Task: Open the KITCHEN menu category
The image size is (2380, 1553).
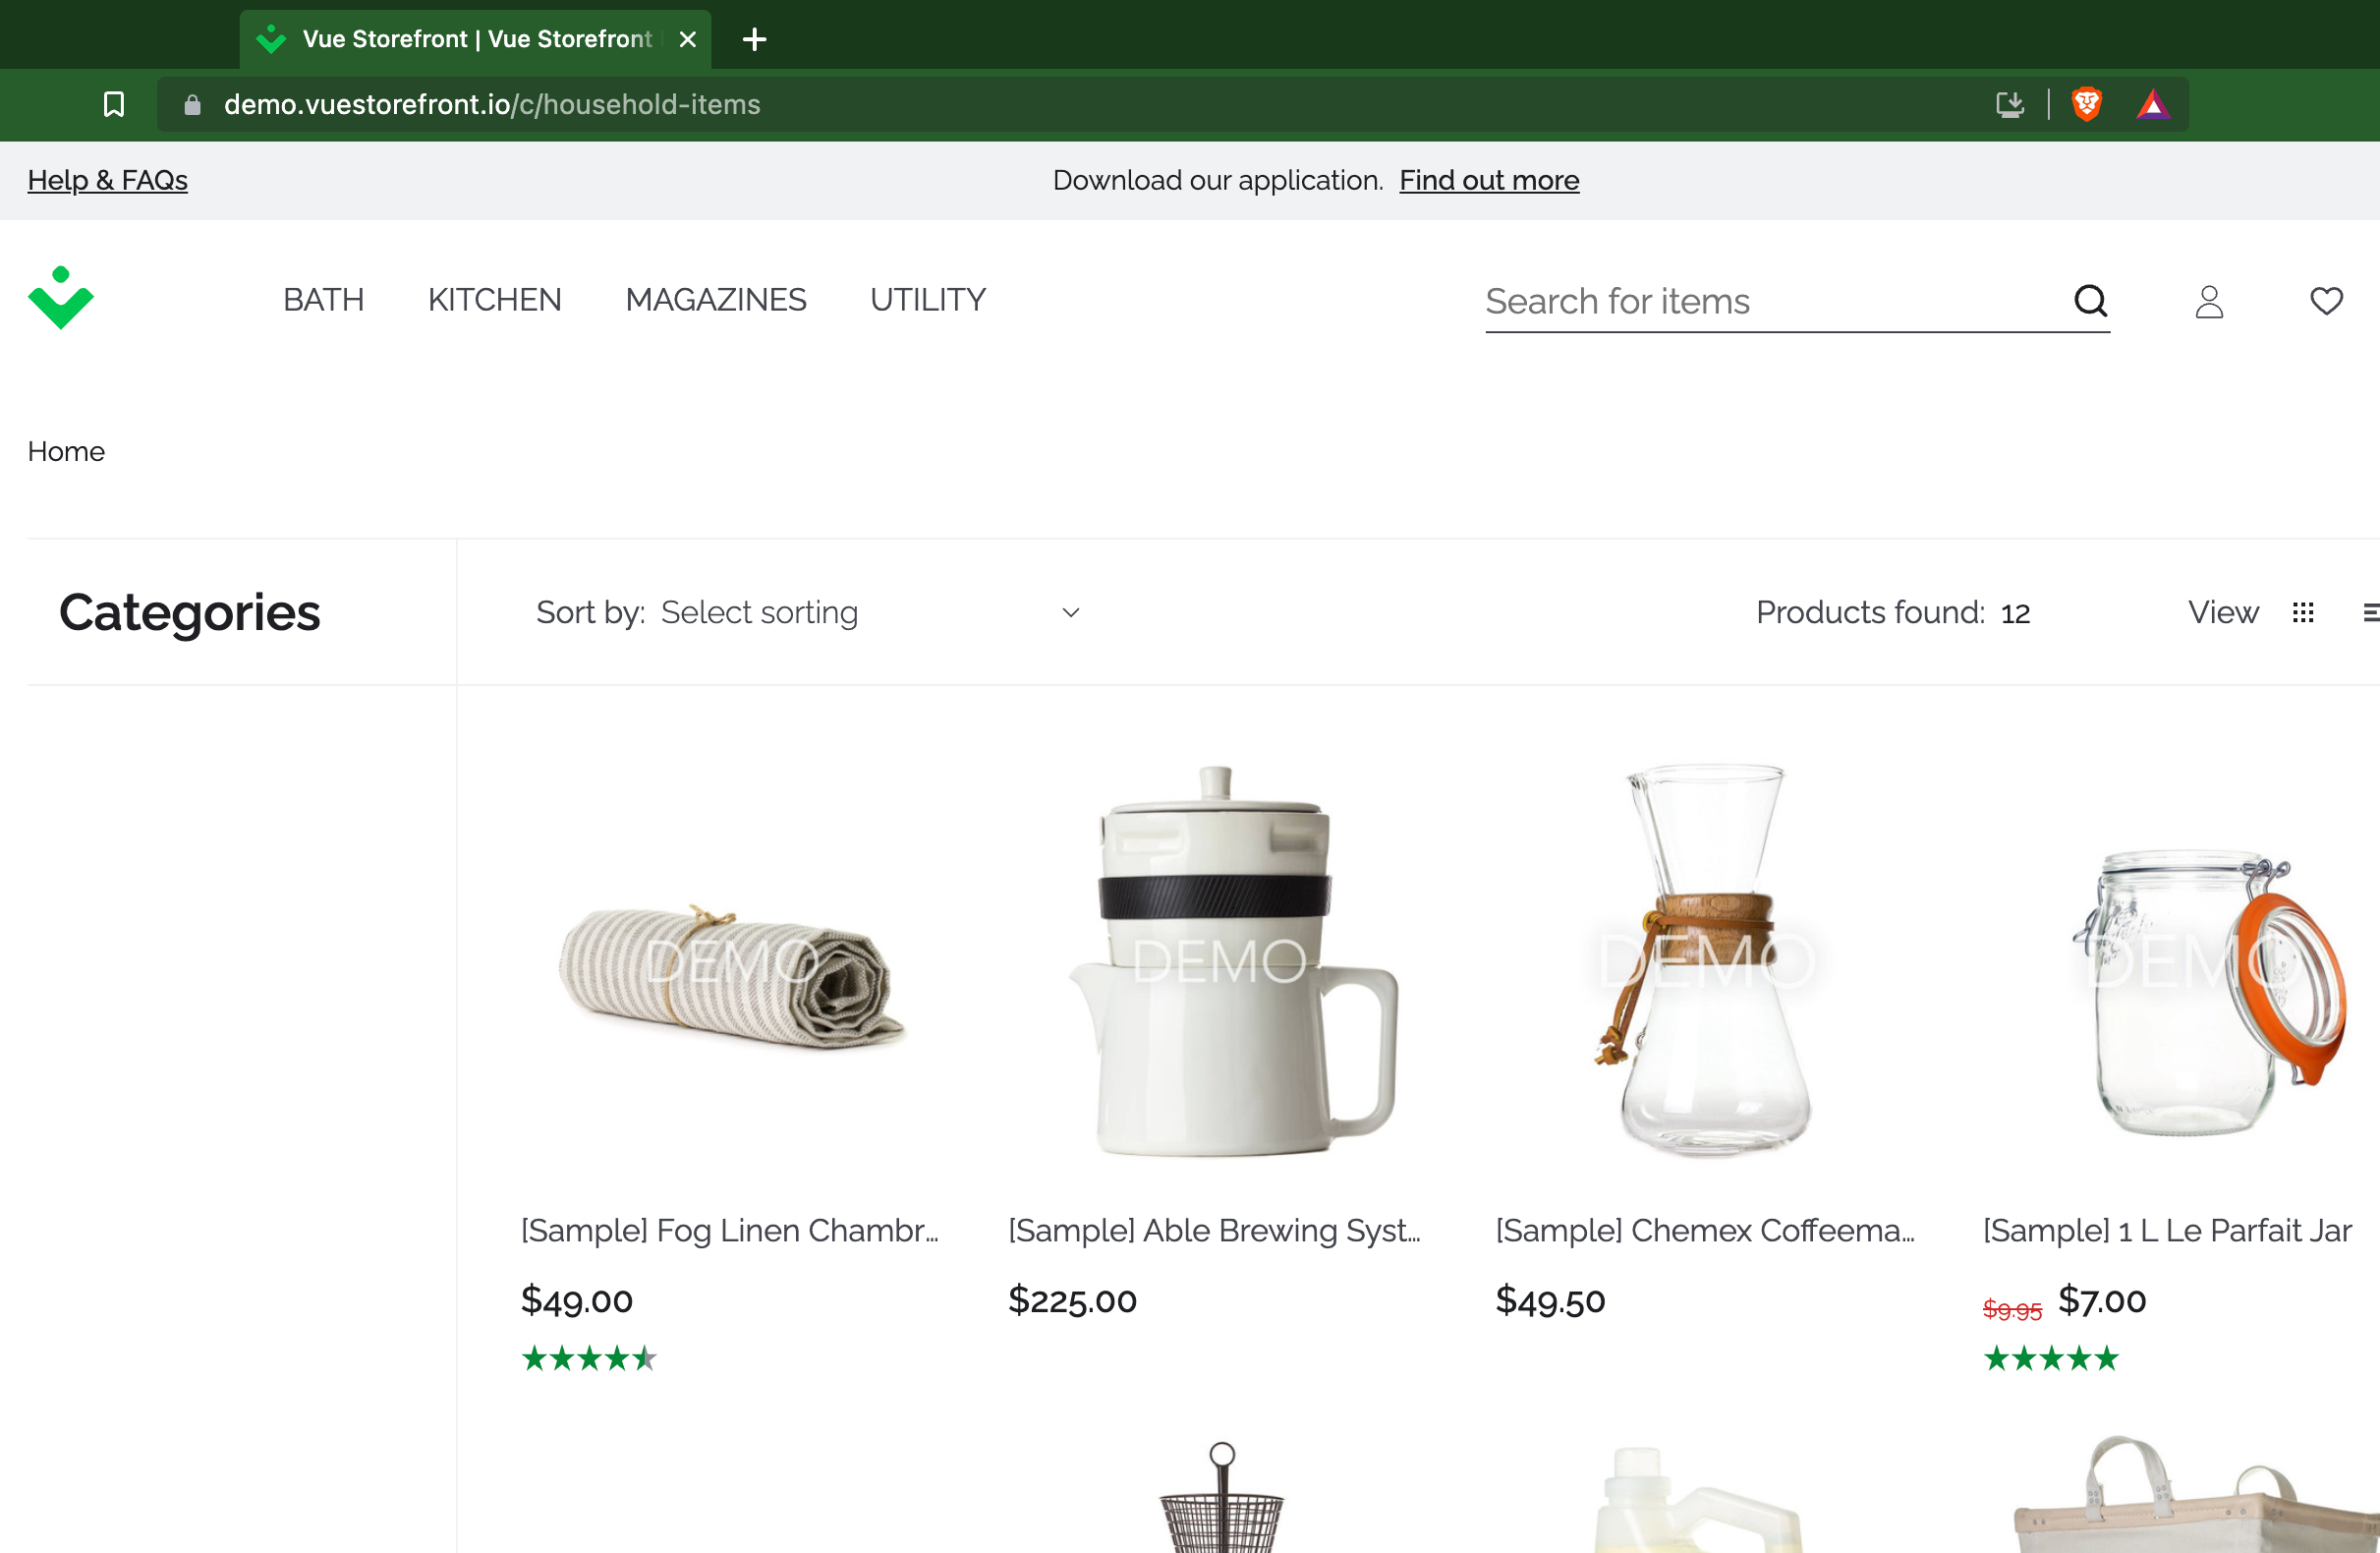Action: [x=494, y=300]
